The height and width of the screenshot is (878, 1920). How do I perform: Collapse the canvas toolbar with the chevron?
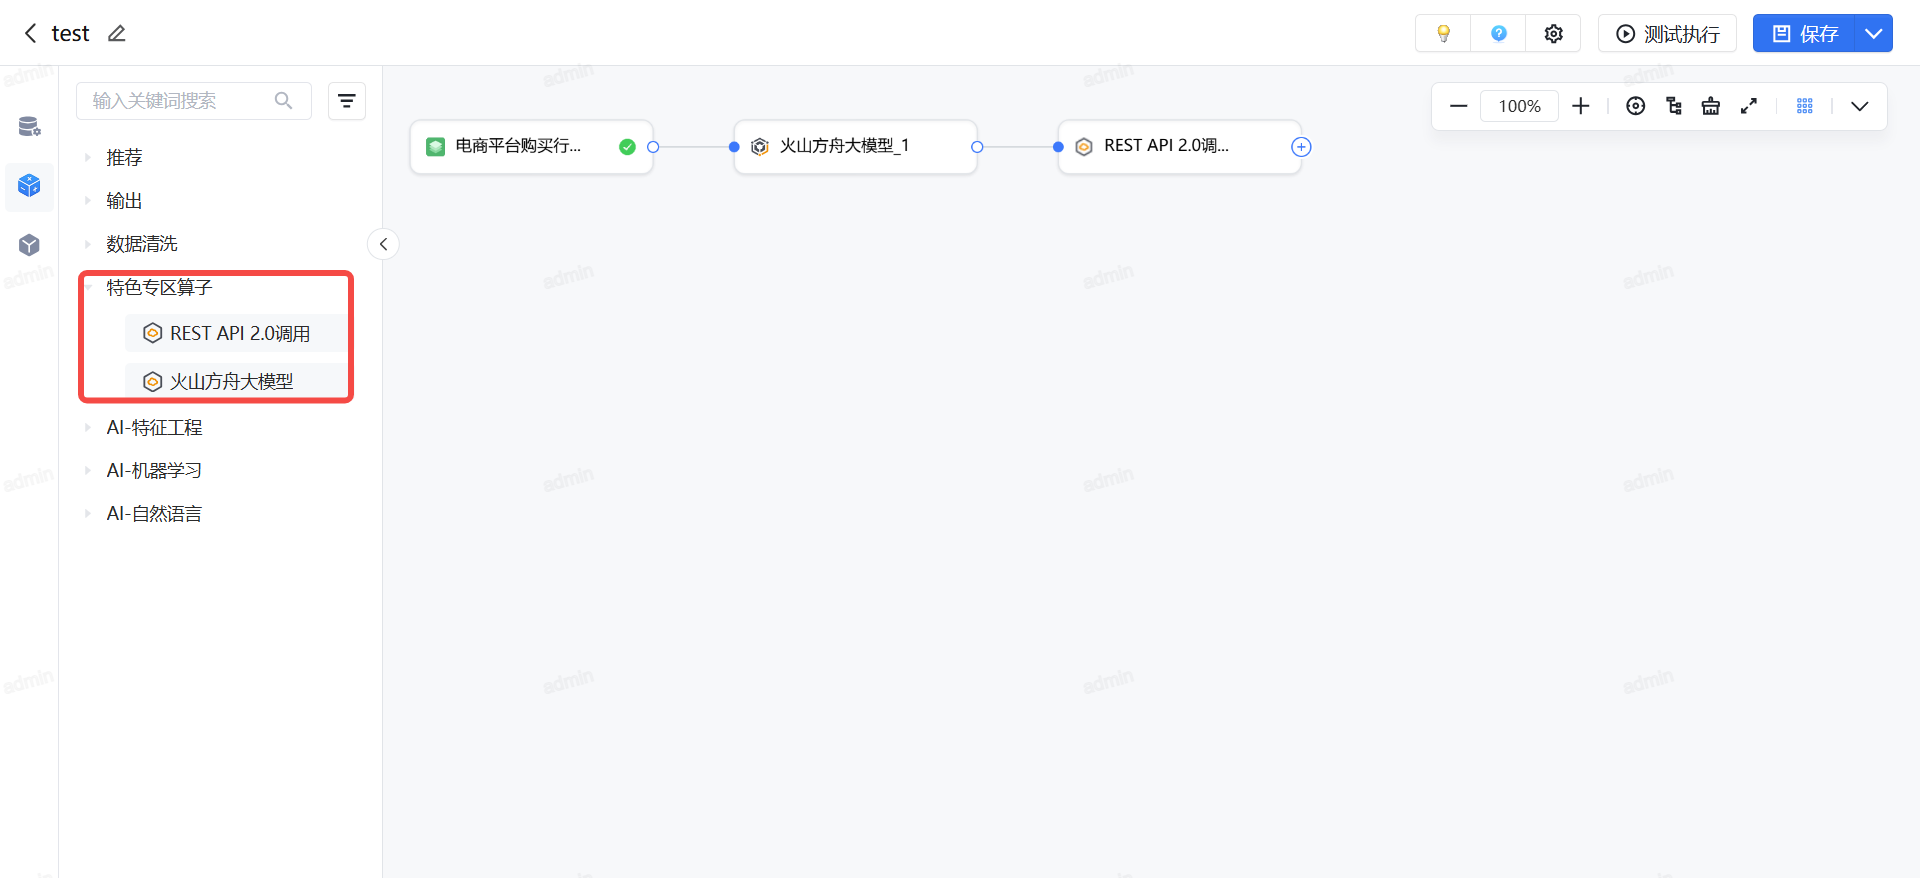[1859, 106]
